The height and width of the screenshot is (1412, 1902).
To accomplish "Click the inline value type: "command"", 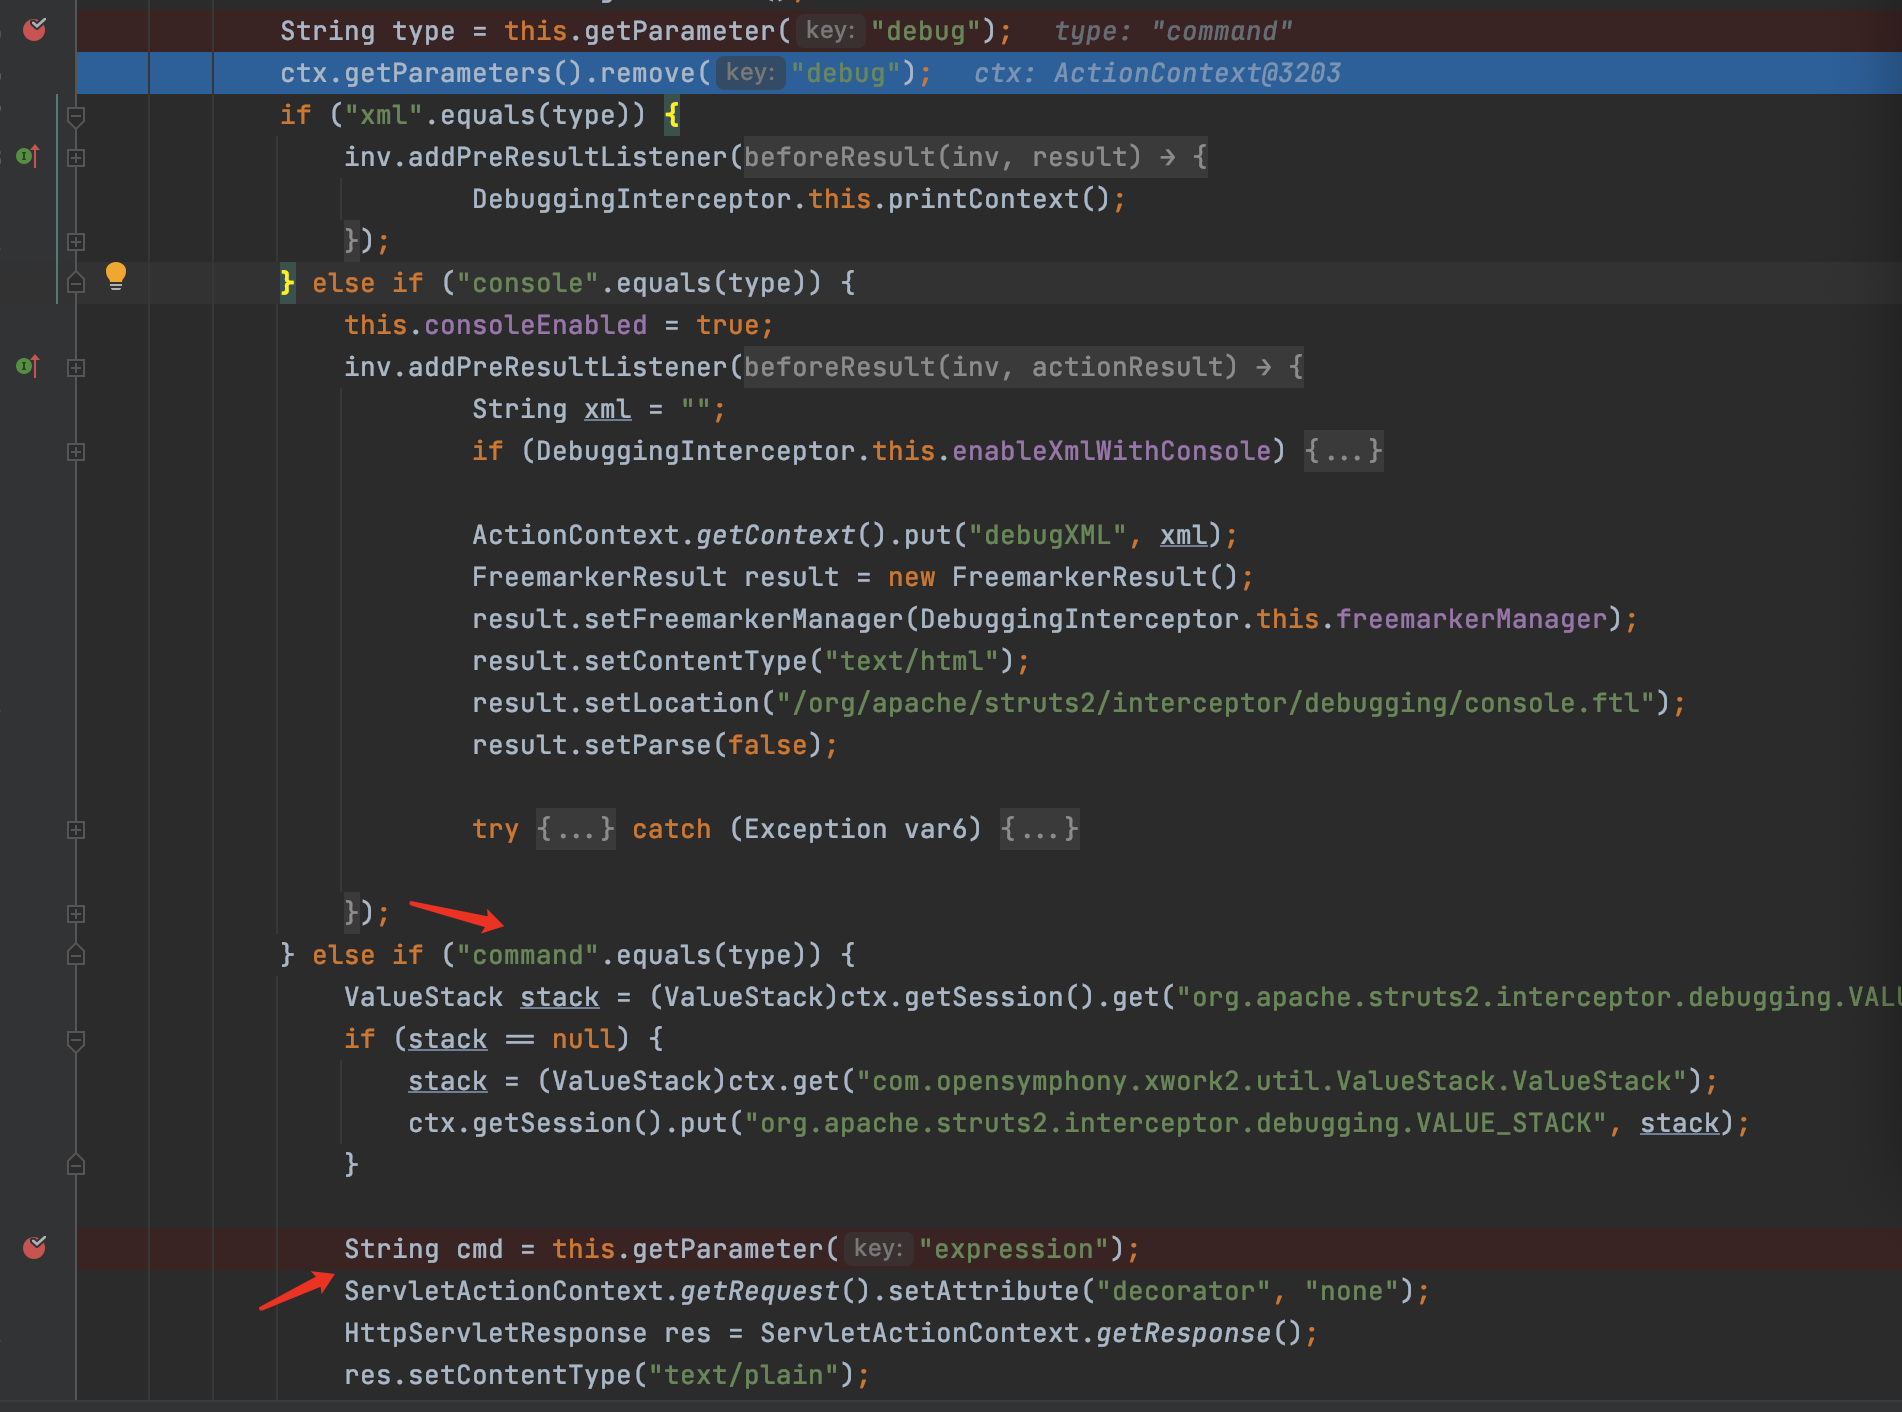I will coord(1173,31).
